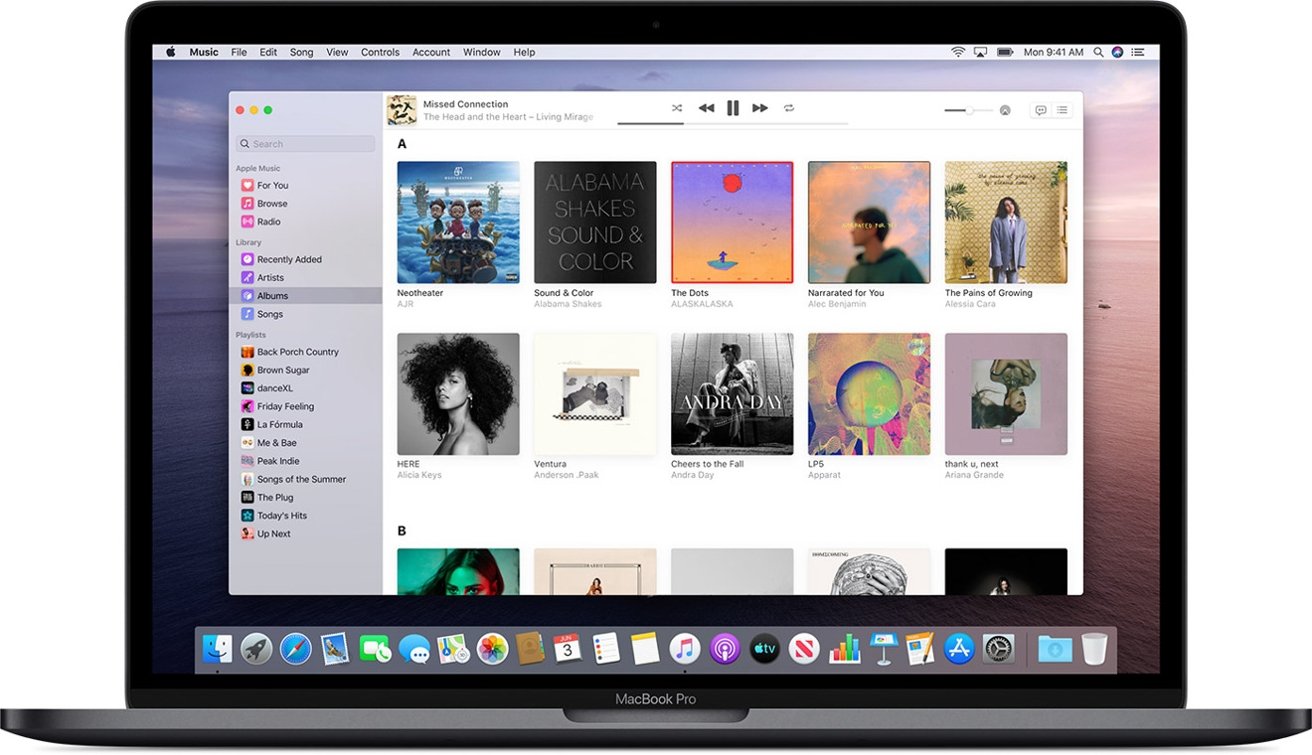The image size is (1312, 755).
Task: Pause the currently playing song
Action: [x=733, y=108]
